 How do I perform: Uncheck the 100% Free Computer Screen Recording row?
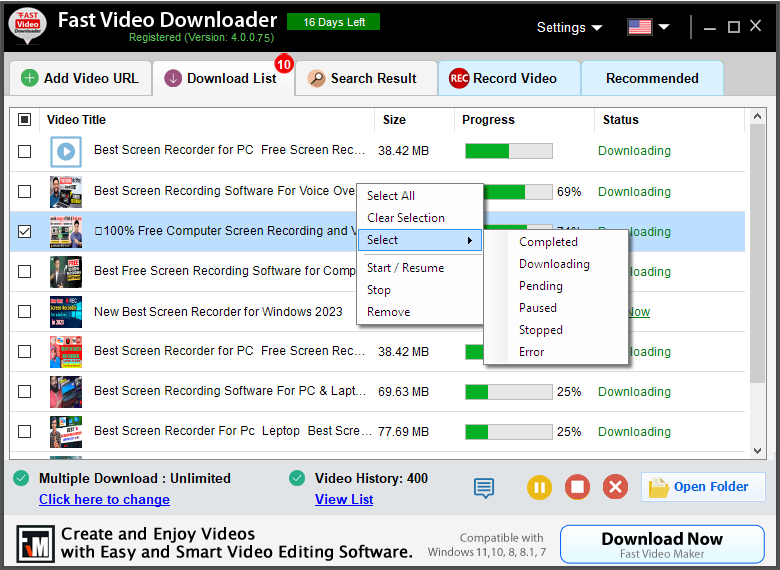[25, 232]
